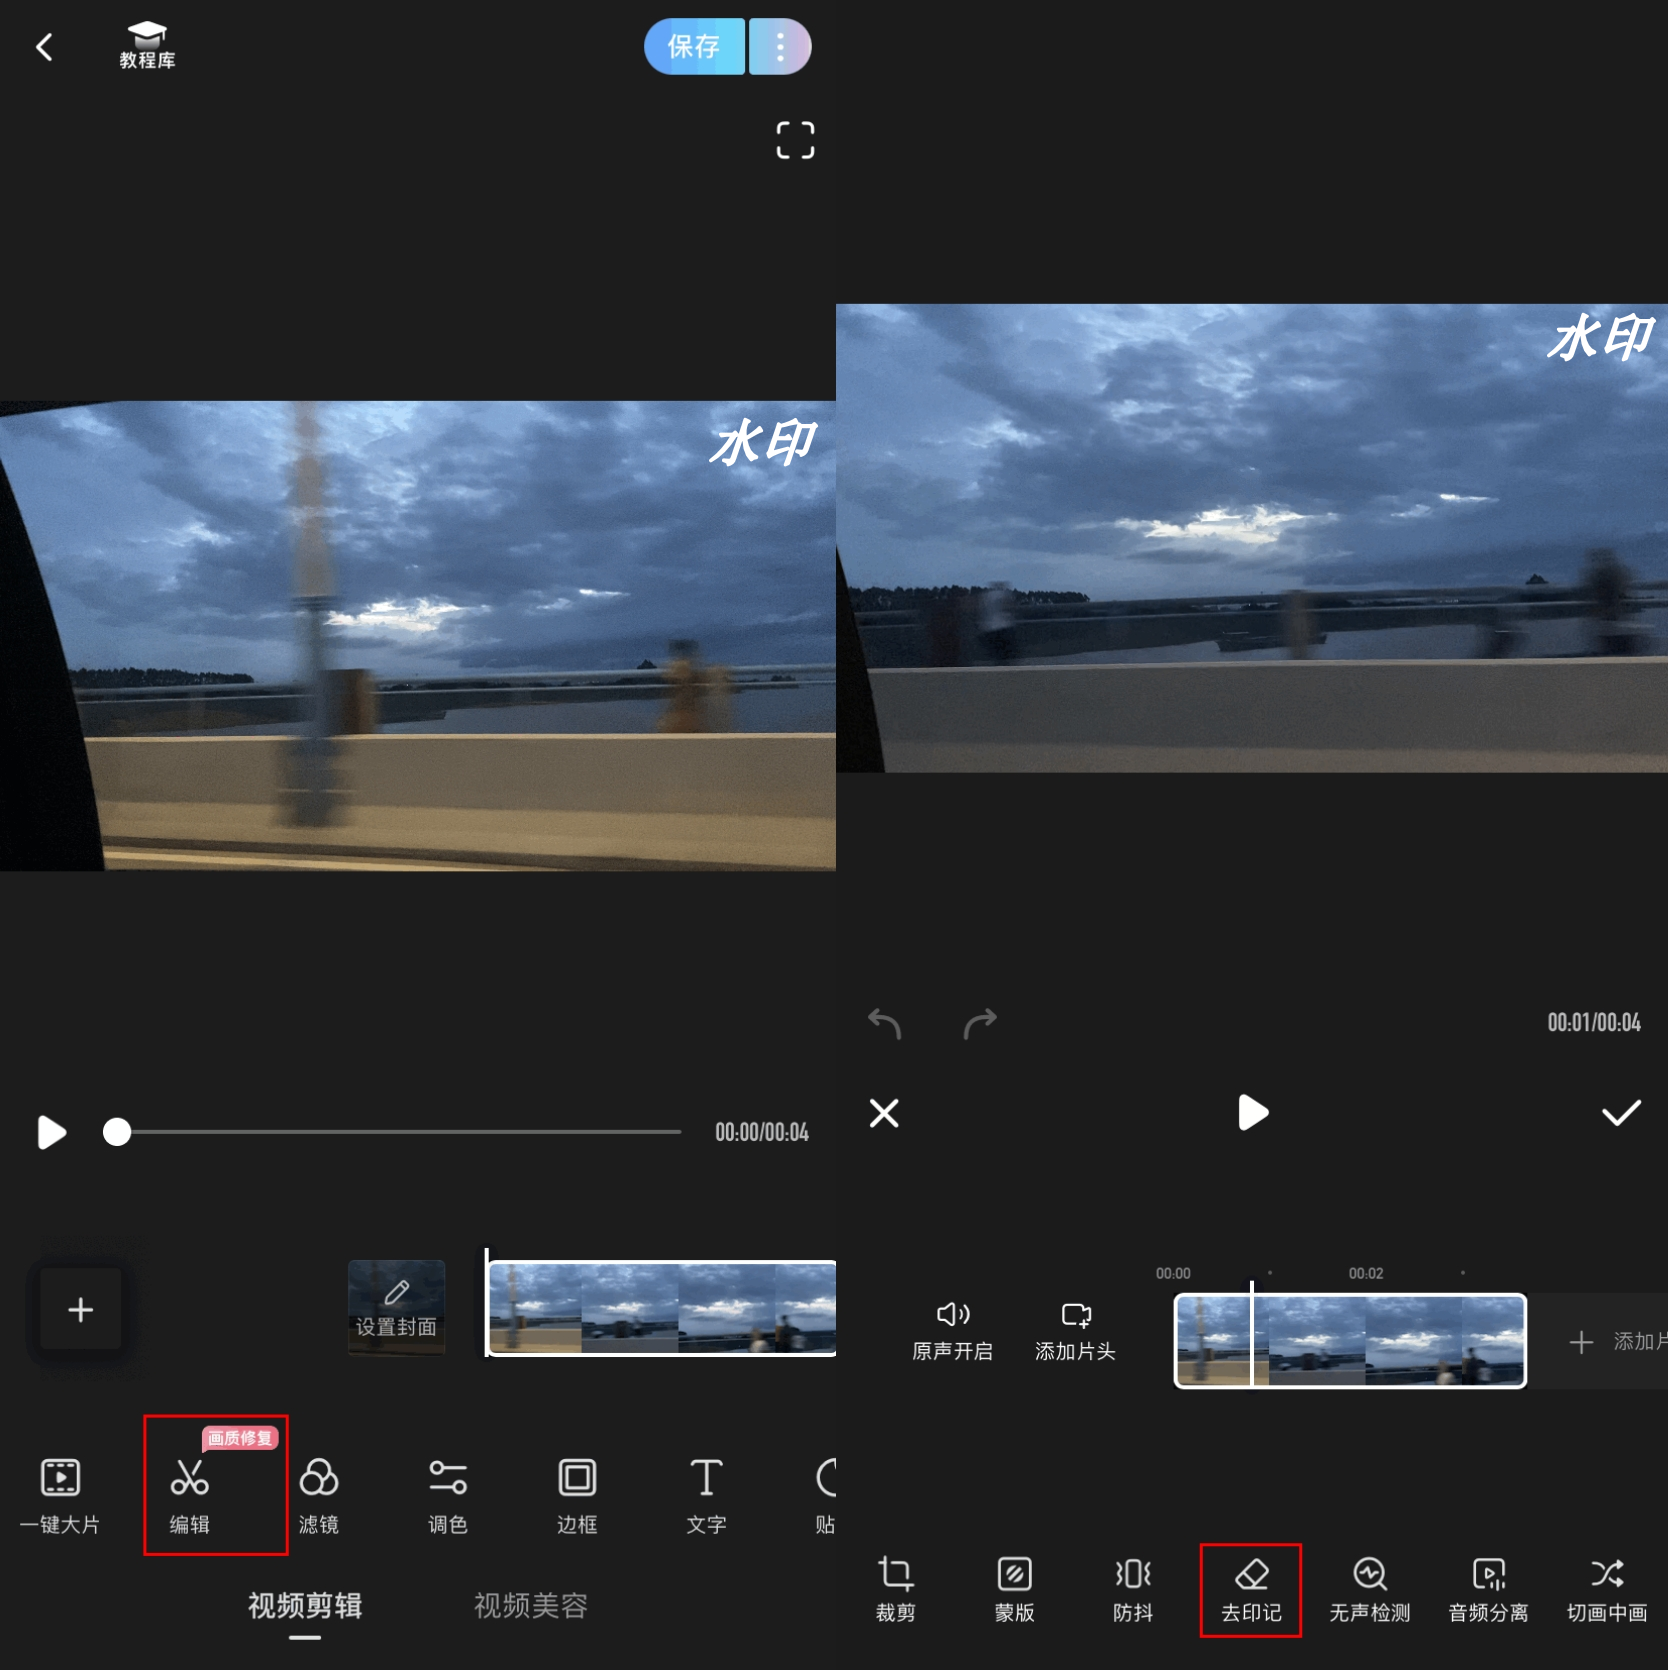Open the 切画中画 picture-in-picture tool
Screen dimensions: 1668x1670
[x=1607, y=1589]
